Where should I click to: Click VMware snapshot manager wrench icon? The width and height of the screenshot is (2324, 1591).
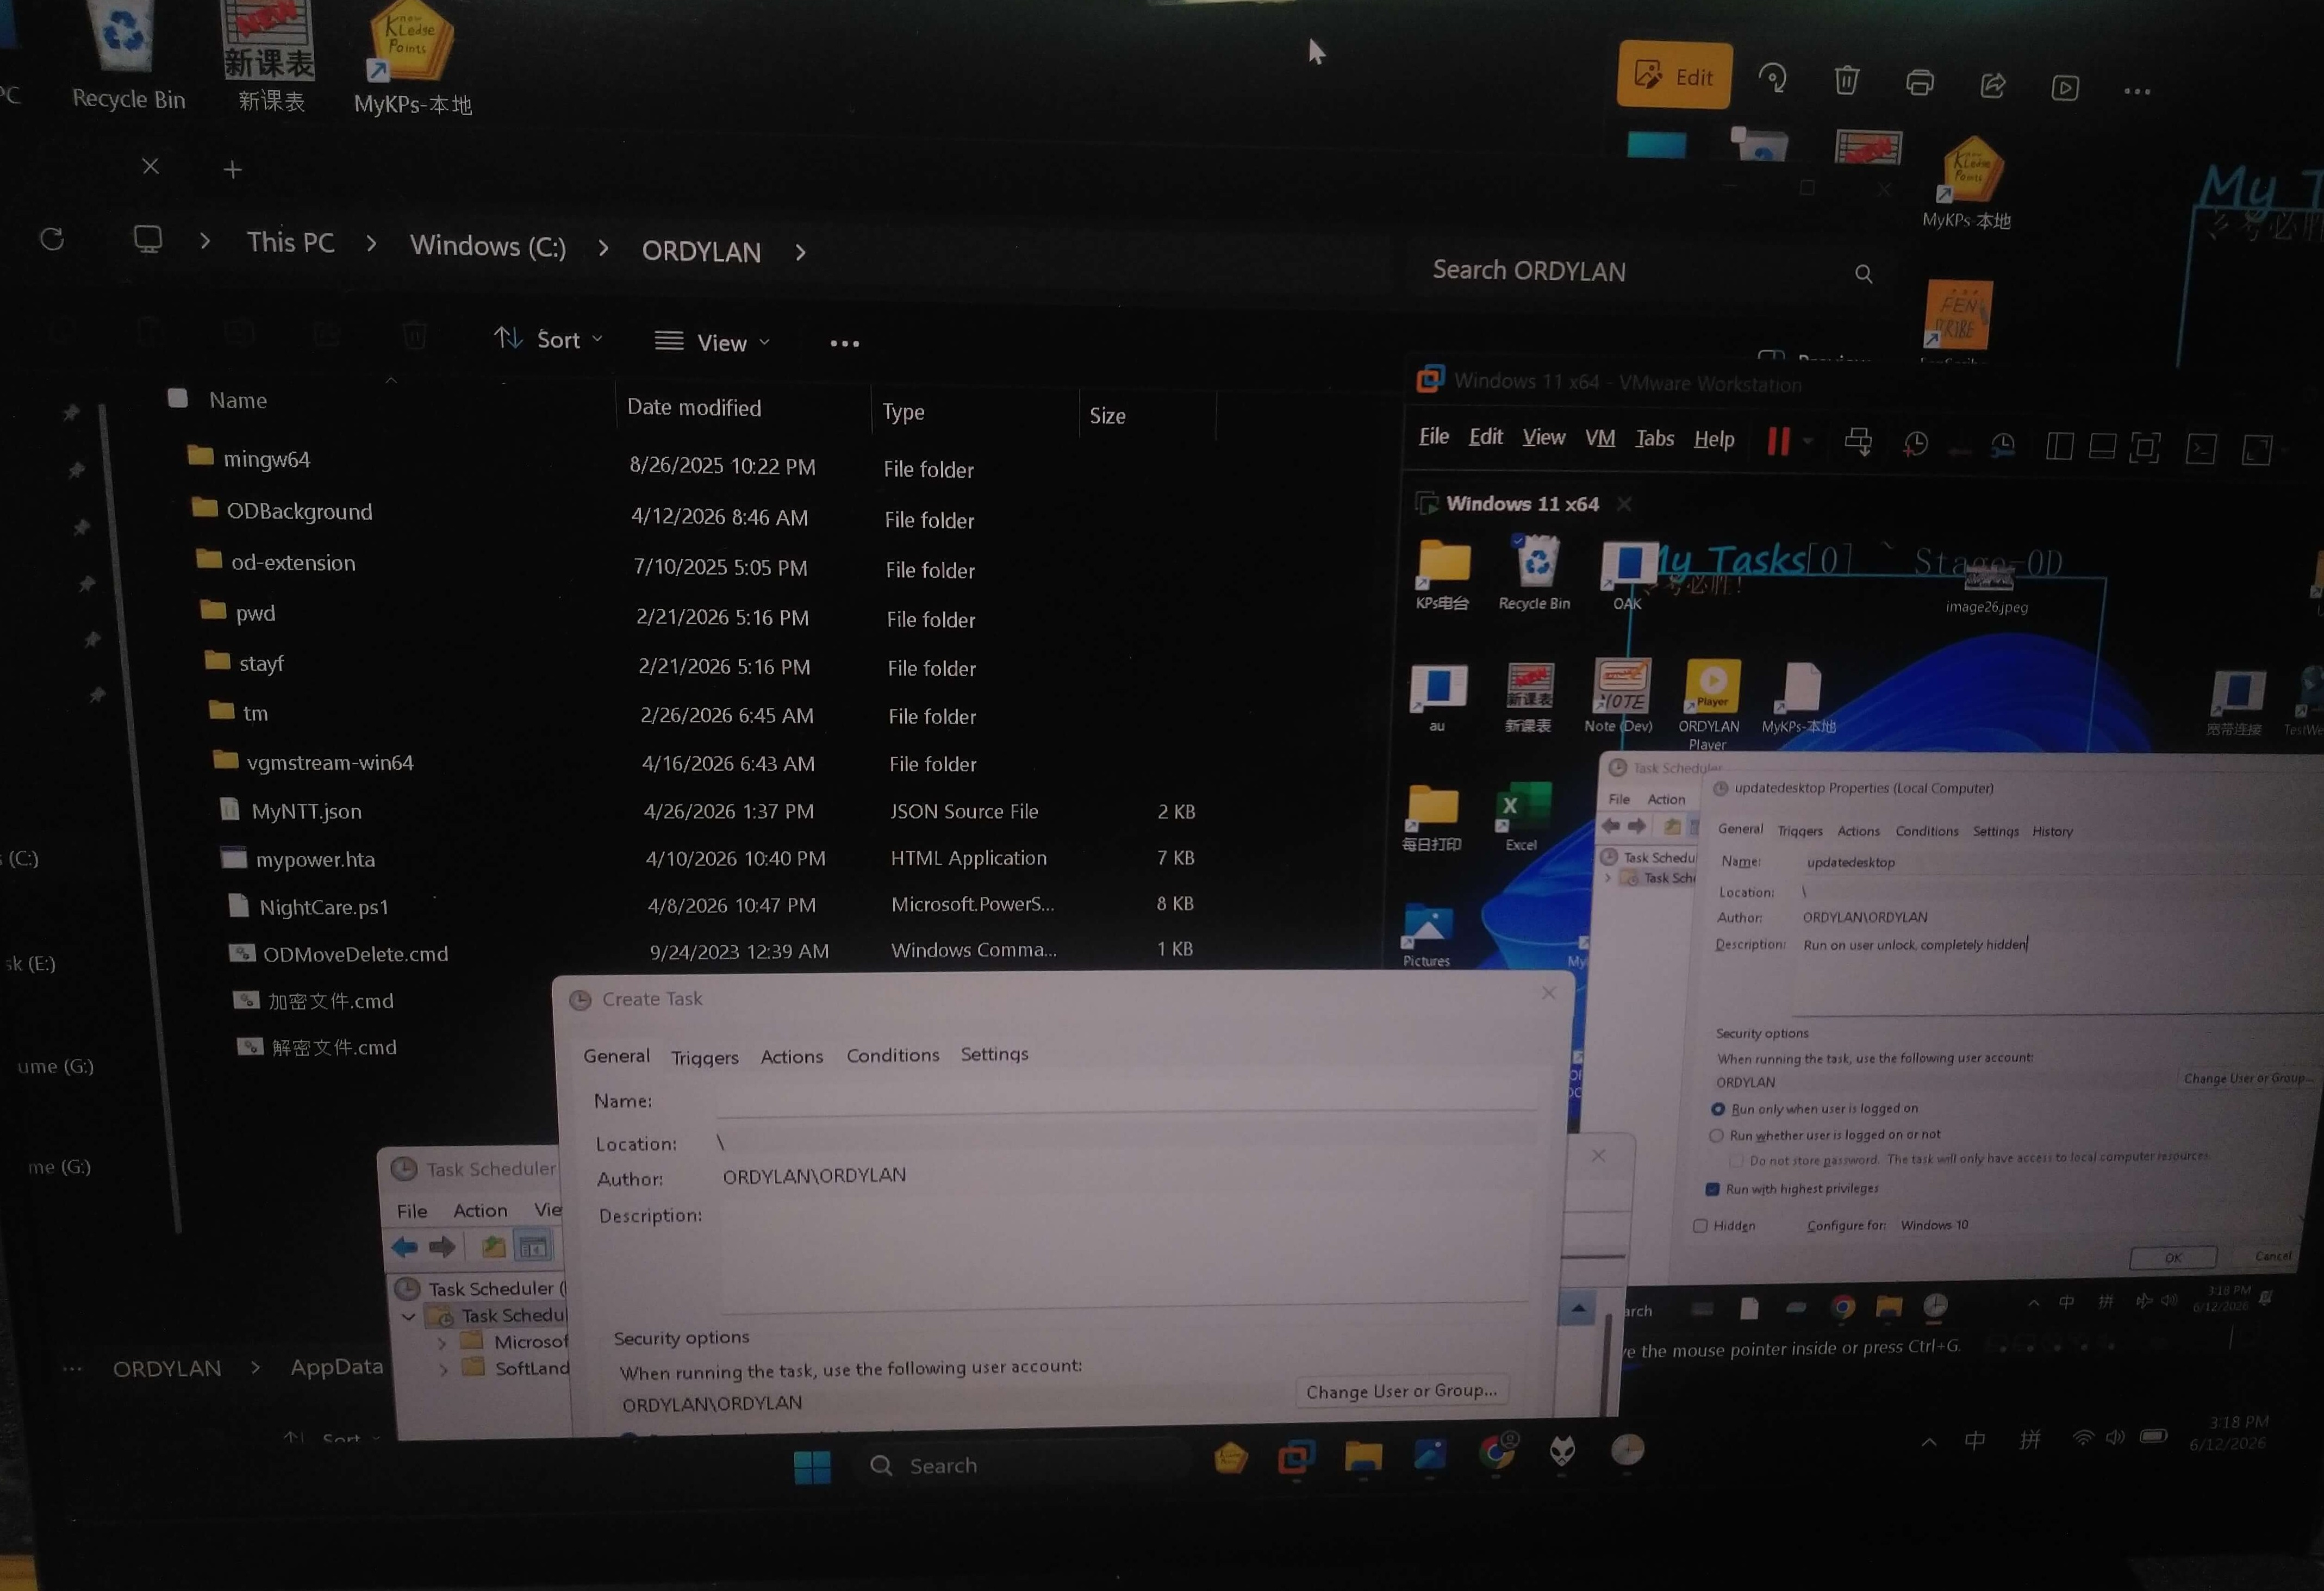2002,445
